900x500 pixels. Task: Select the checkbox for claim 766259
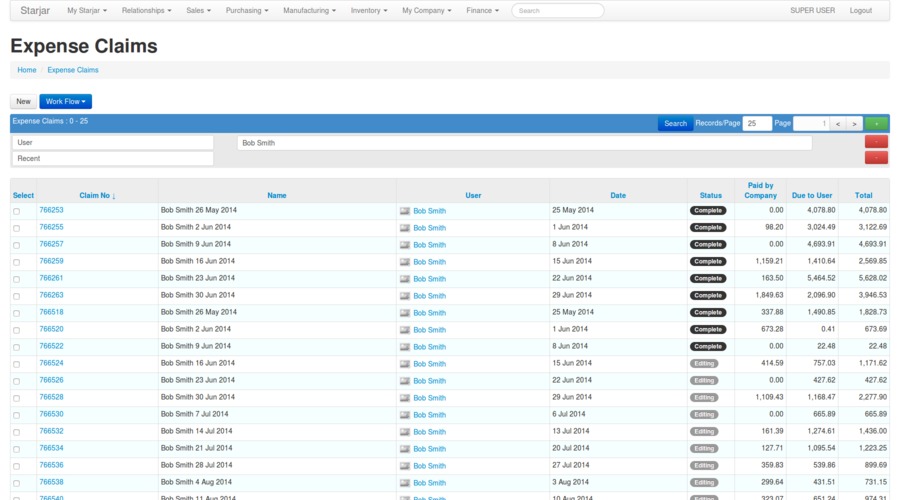[x=16, y=262]
